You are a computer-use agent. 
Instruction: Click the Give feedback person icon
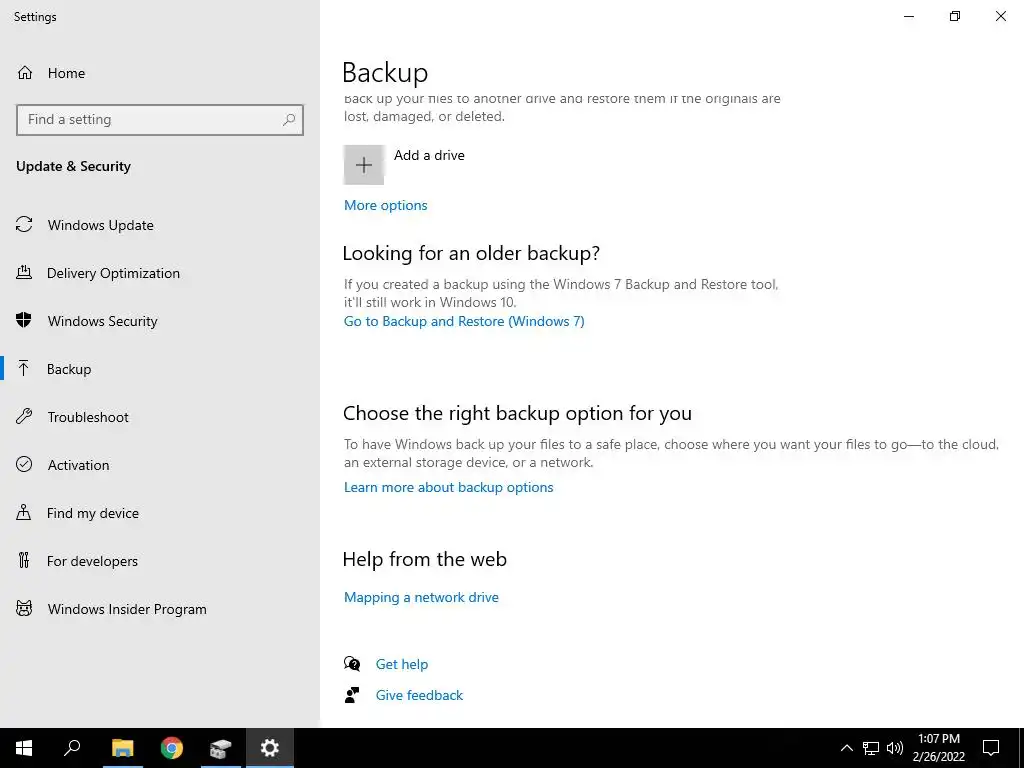pyautogui.click(x=352, y=695)
